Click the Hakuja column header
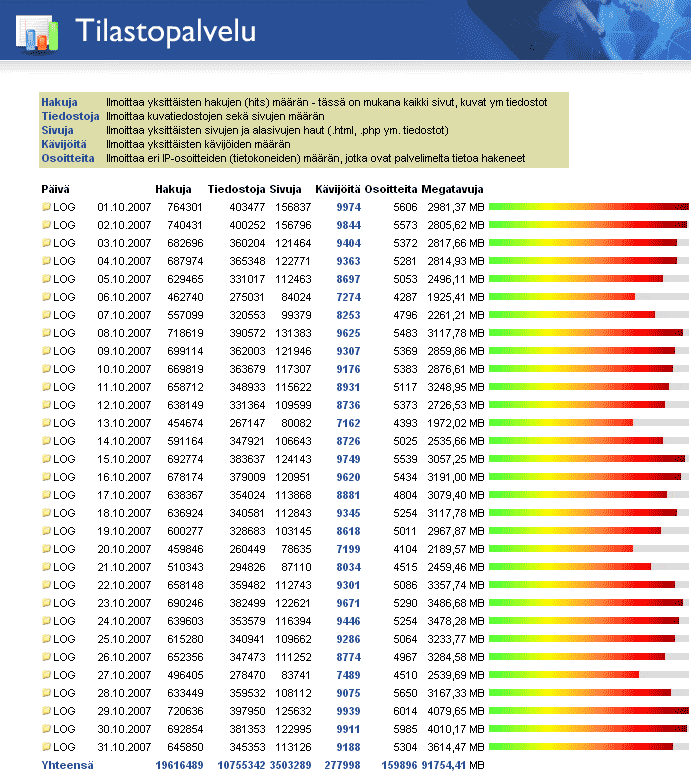The width and height of the screenshot is (691, 779). coord(173,189)
